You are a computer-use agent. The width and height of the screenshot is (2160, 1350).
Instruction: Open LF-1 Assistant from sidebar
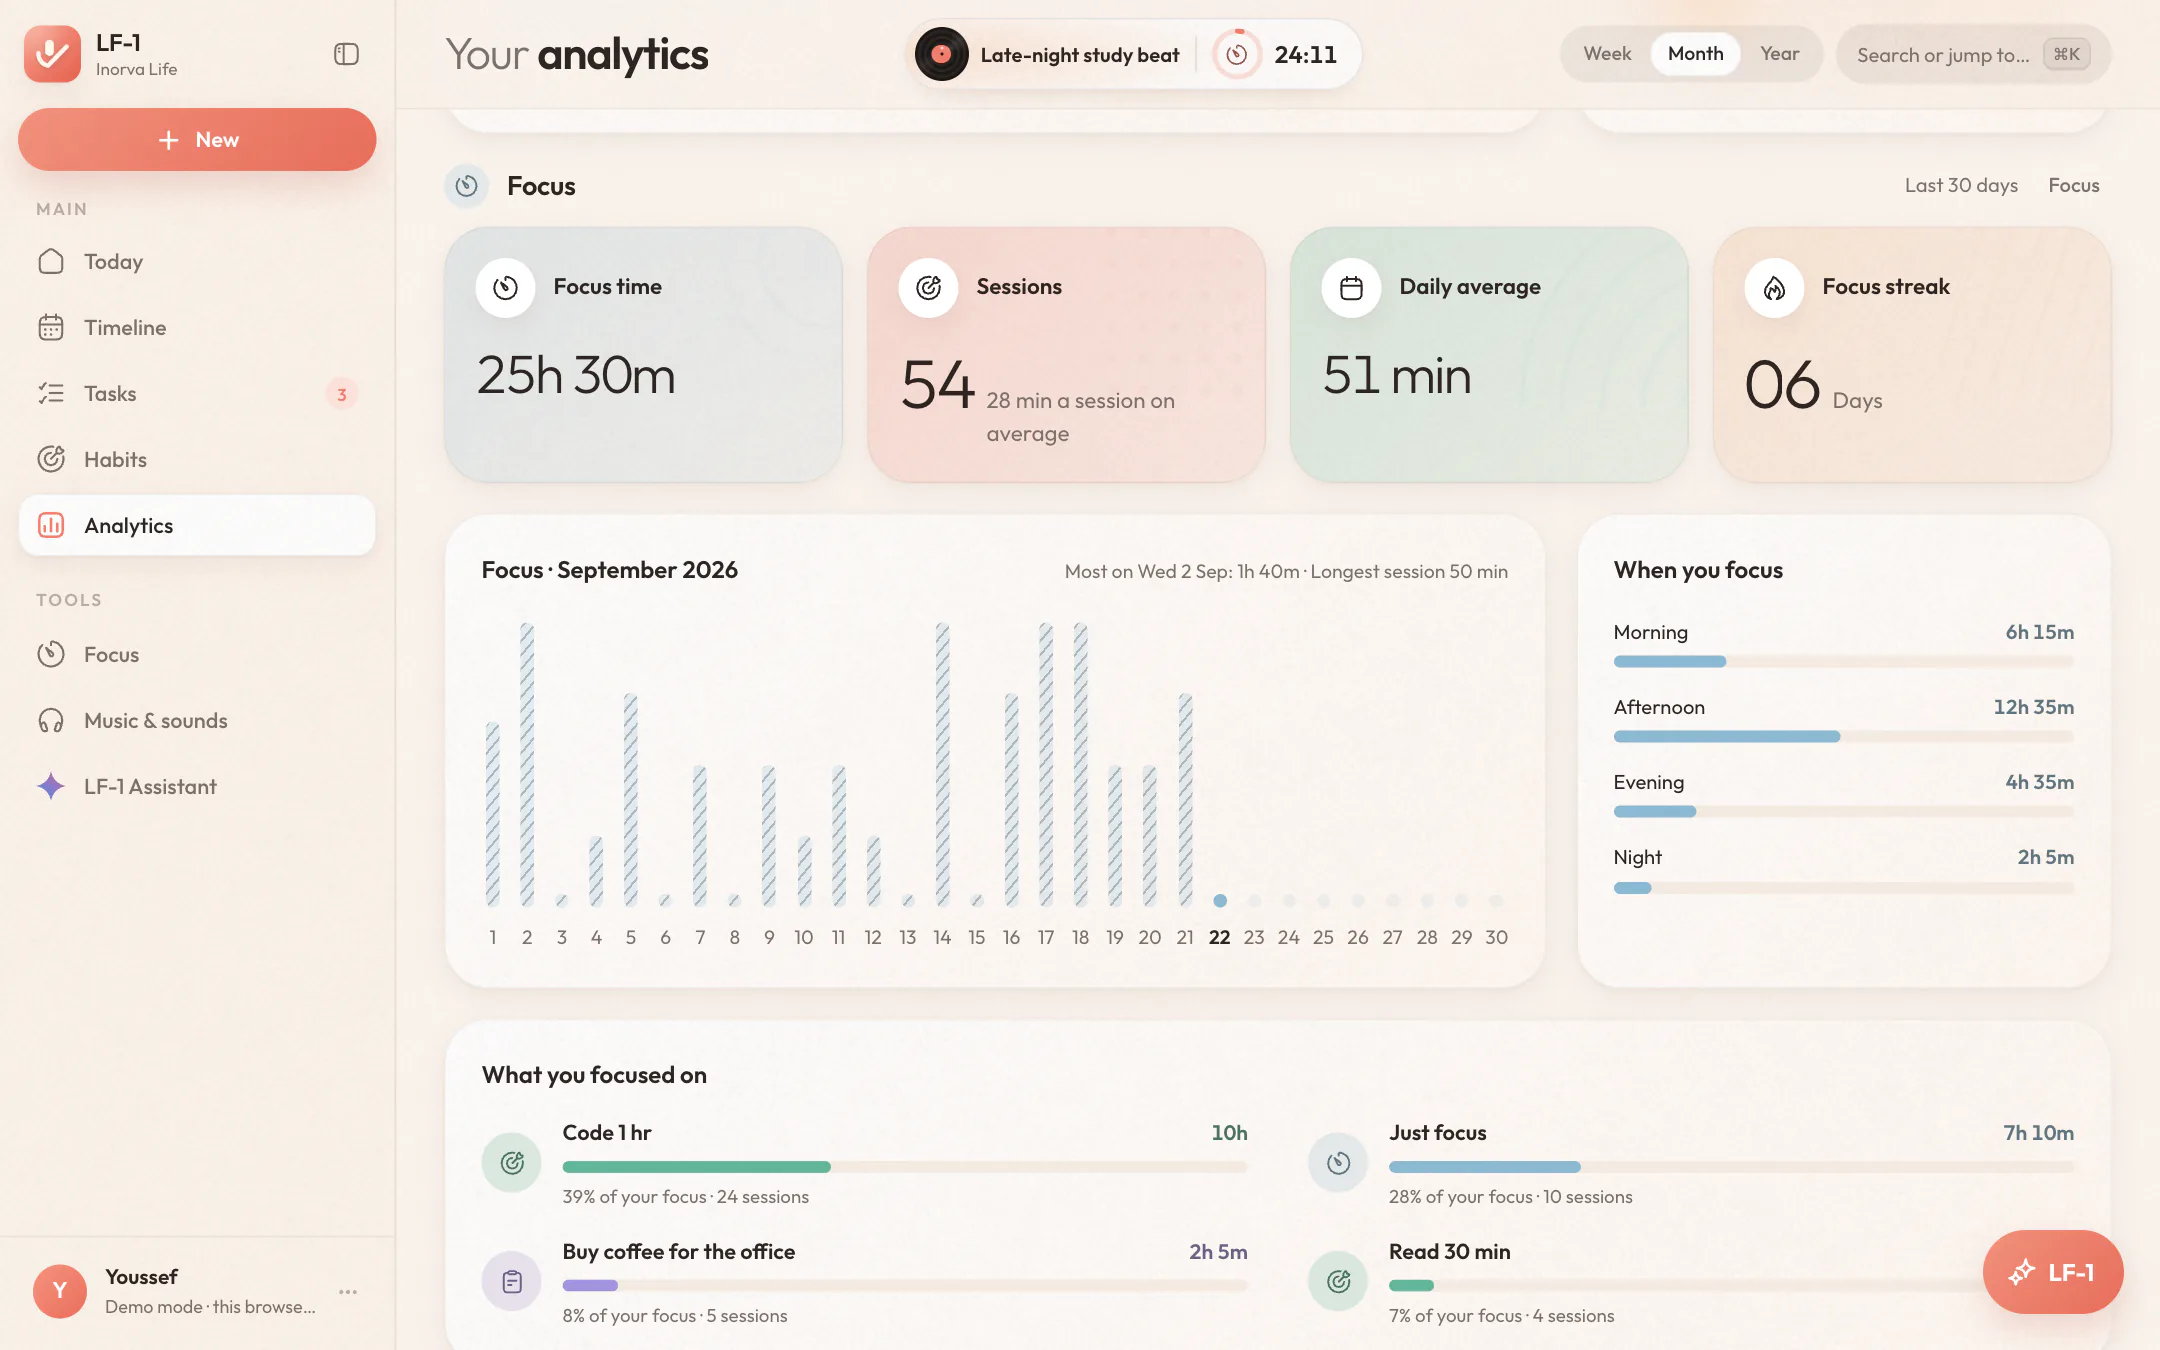197,787
